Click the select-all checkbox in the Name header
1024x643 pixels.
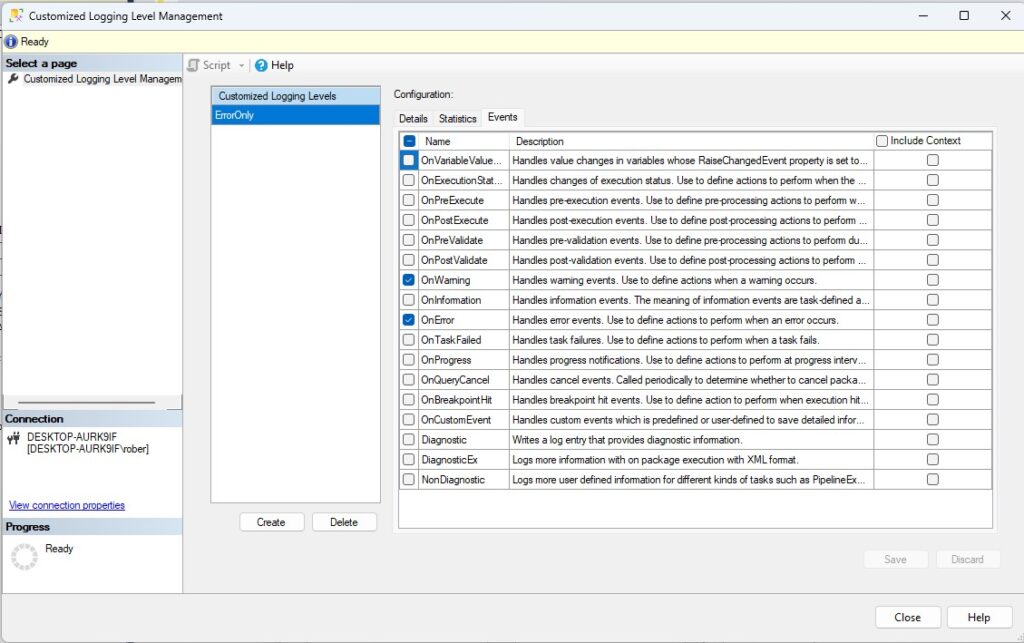[409, 141]
